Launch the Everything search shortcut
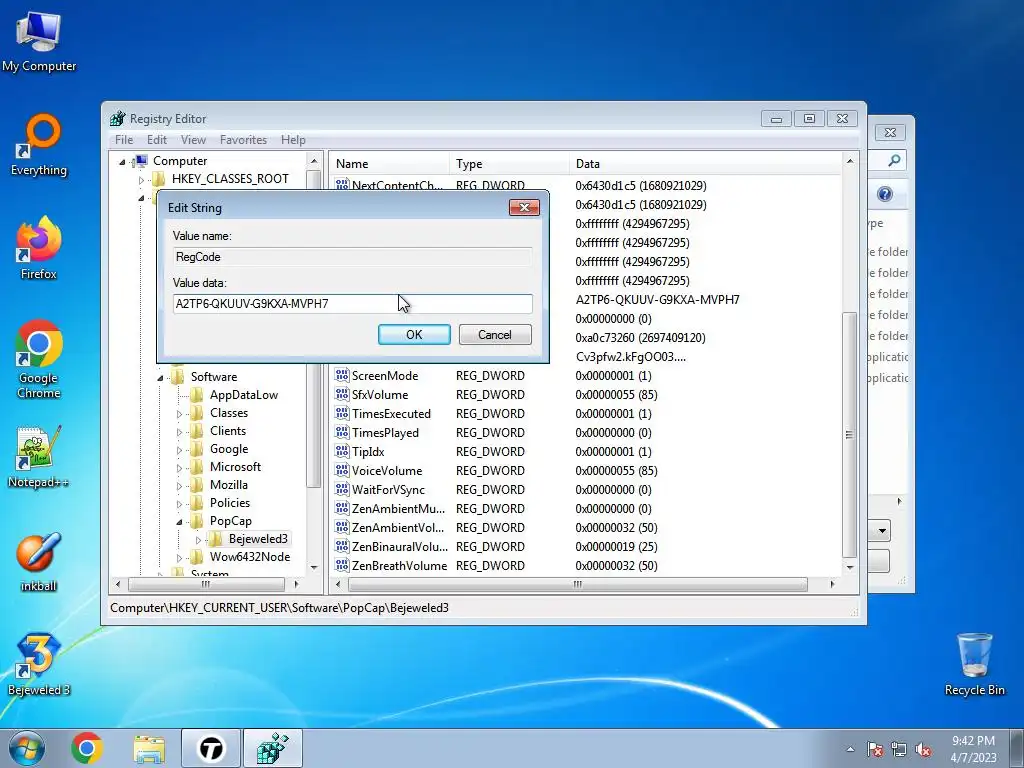Image resolution: width=1024 pixels, height=768 pixels. pyautogui.click(x=39, y=145)
